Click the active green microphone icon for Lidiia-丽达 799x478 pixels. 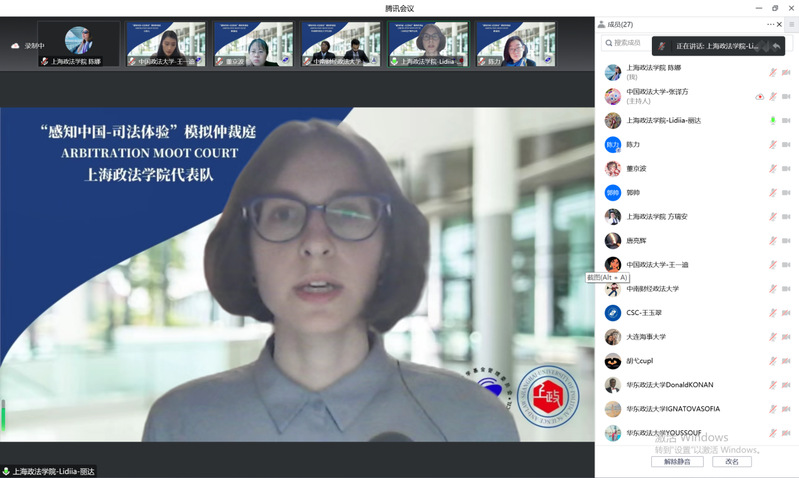click(x=772, y=121)
